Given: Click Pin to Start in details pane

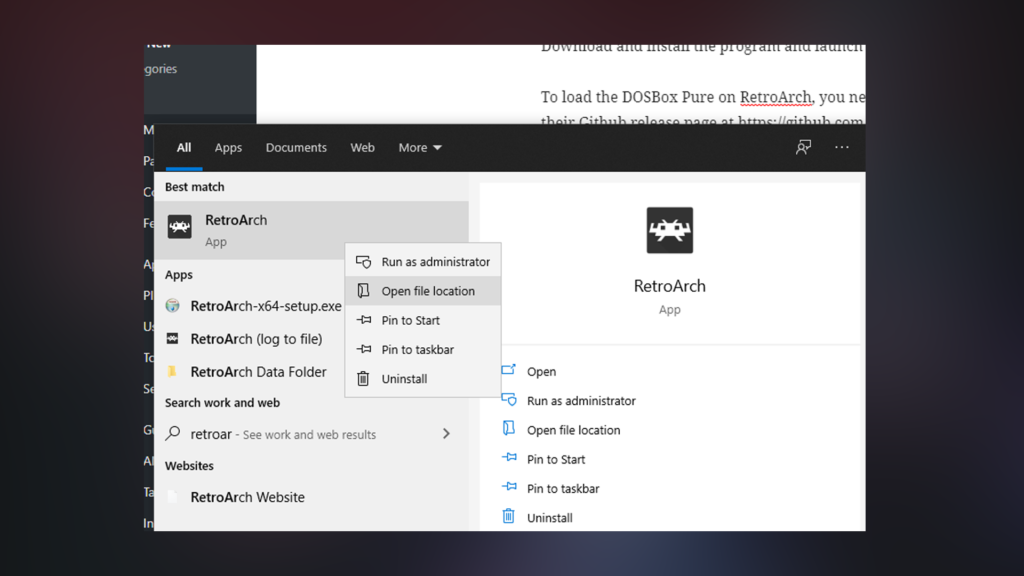Looking at the screenshot, I should 556,460.
